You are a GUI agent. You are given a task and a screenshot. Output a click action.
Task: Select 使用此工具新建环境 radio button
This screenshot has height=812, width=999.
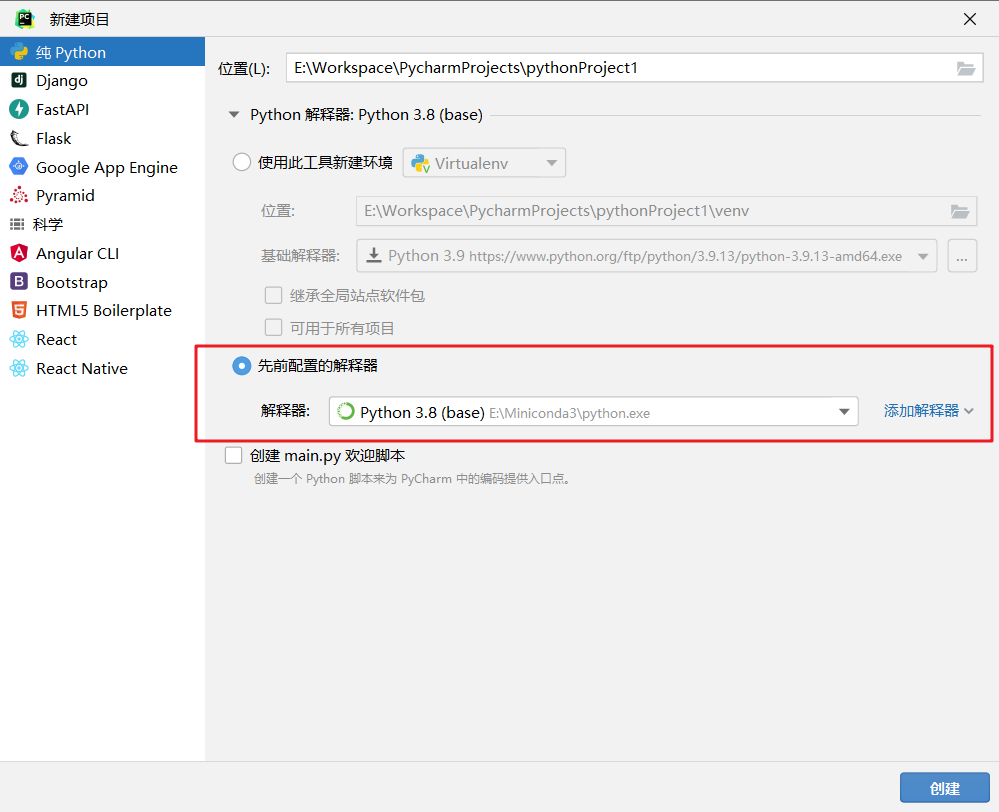pos(241,162)
